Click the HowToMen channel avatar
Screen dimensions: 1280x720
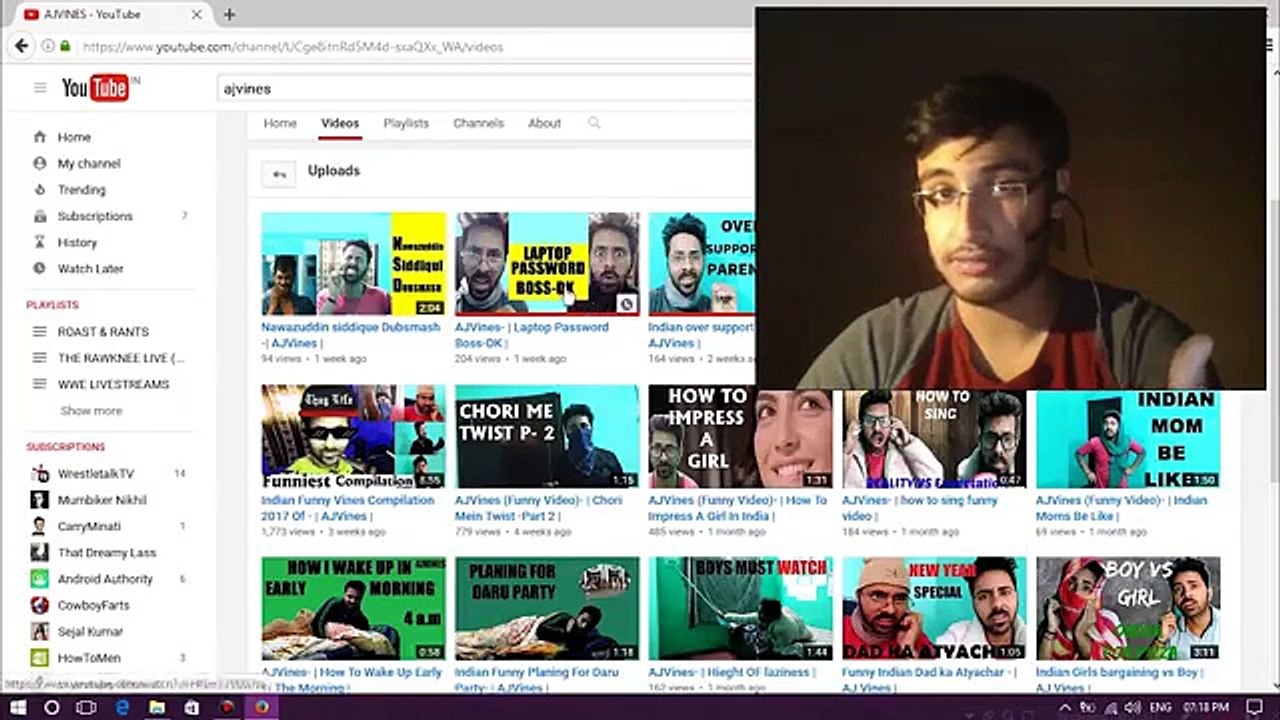point(40,658)
